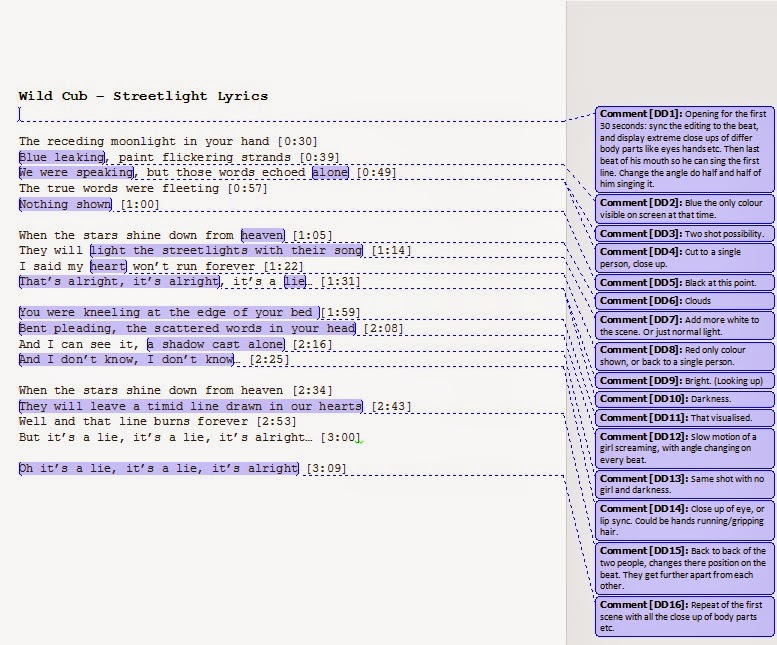Click line "They will leave a timid line"

point(190,407)
